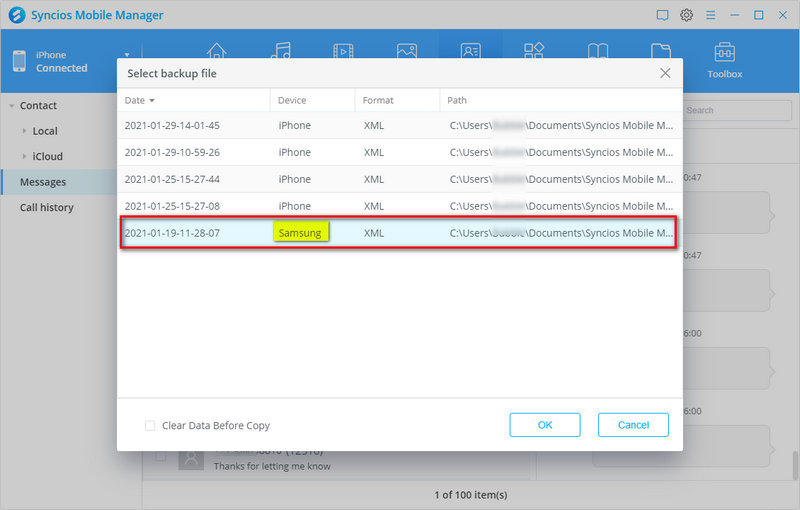Click the Device column header

tap(312, 100)
